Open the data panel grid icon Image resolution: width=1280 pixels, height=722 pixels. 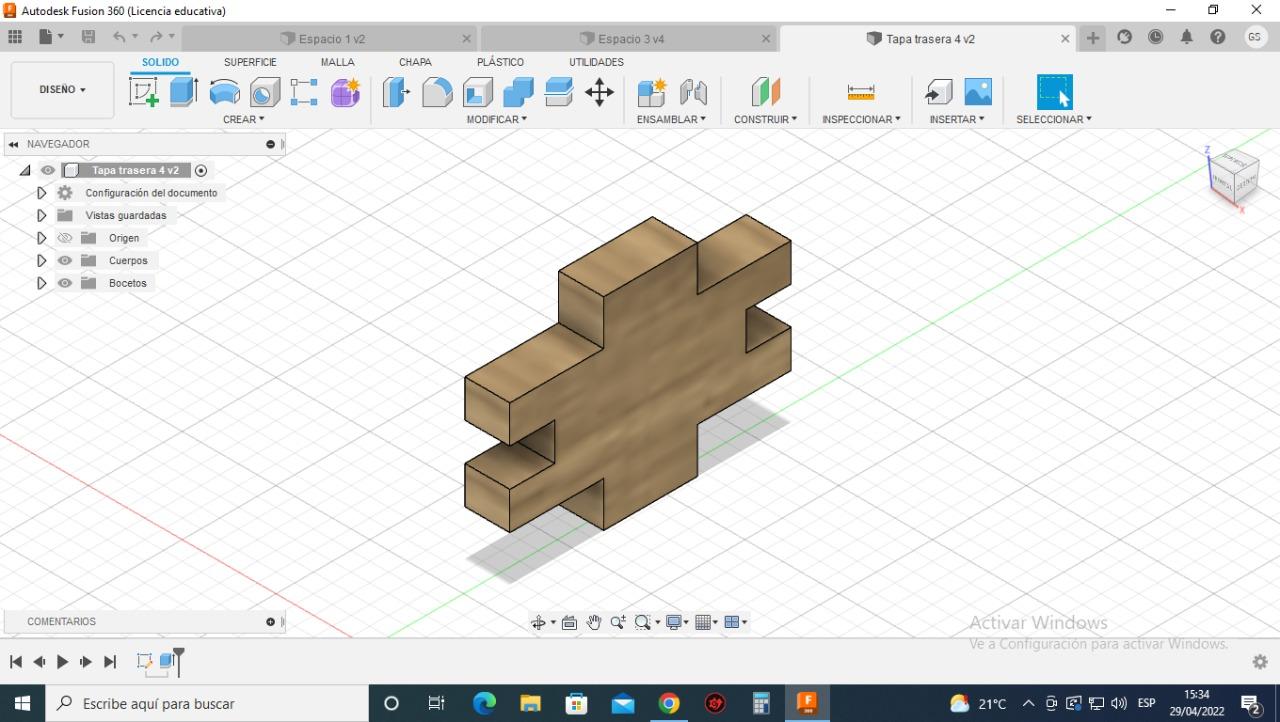pyautogui.click(x=15, y=38)
